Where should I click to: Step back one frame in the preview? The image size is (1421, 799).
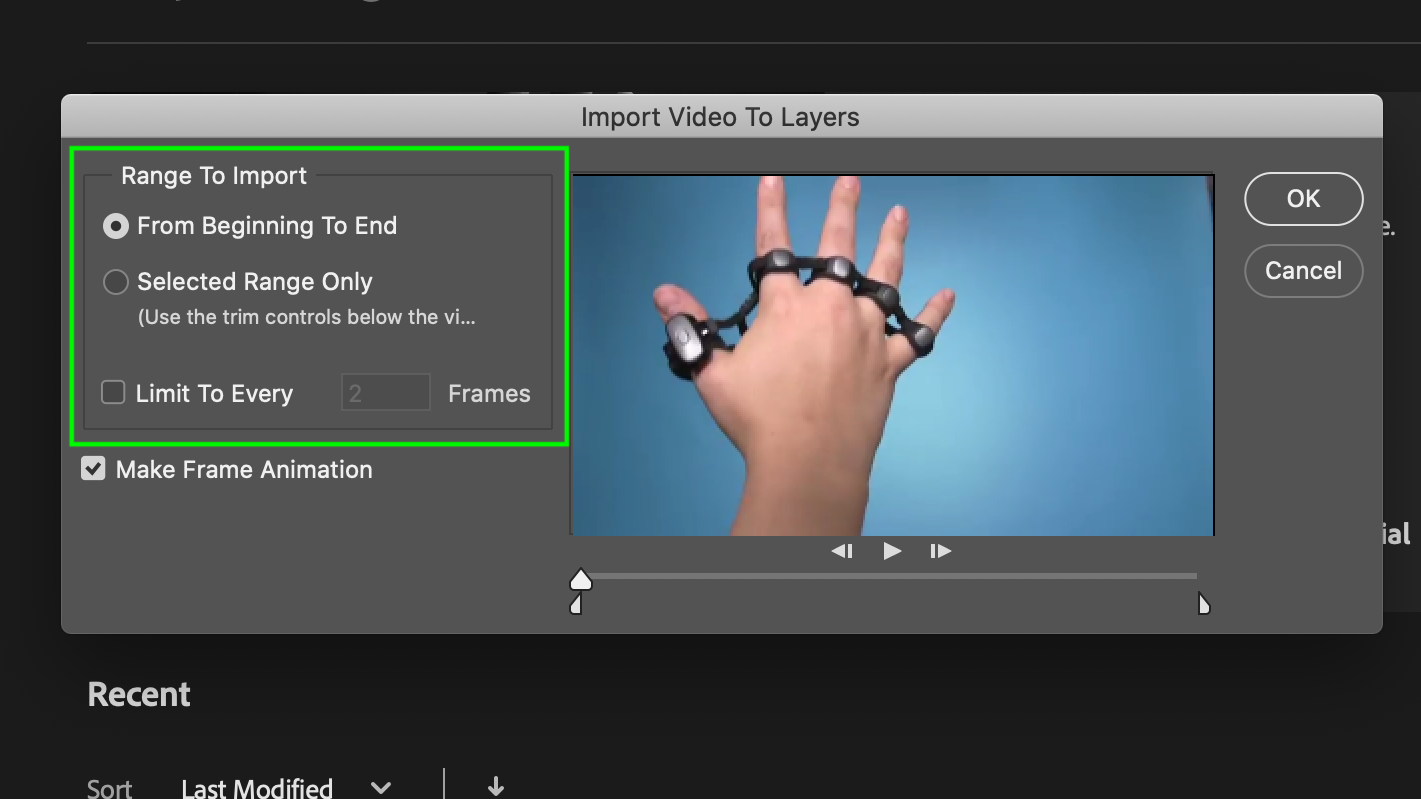pos(842,550)
